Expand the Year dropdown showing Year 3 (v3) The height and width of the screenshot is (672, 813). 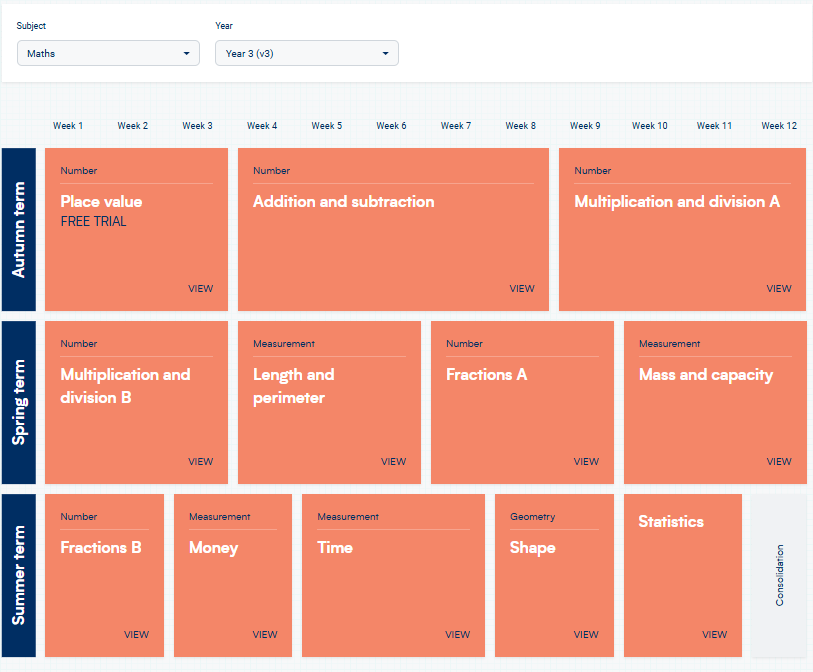point(306,53)
